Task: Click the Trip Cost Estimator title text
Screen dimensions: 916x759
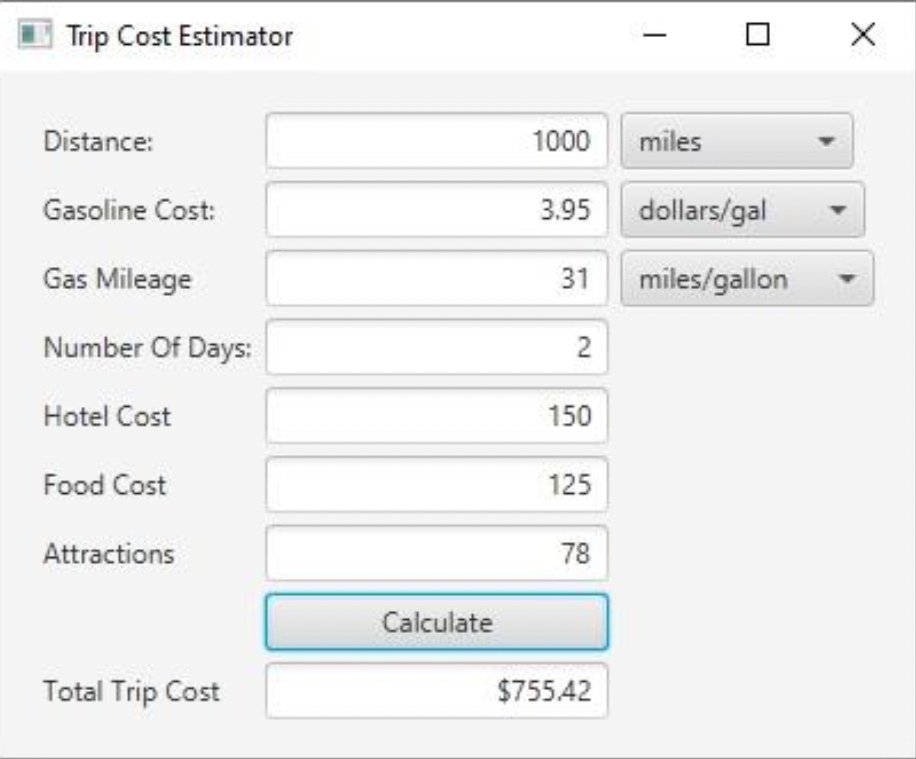Action: (180, 36)
